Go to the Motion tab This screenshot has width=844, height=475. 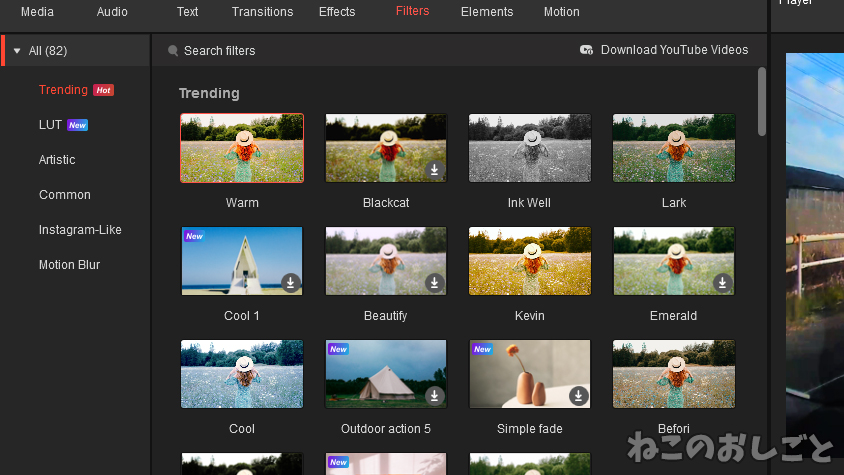click(561, 12)
